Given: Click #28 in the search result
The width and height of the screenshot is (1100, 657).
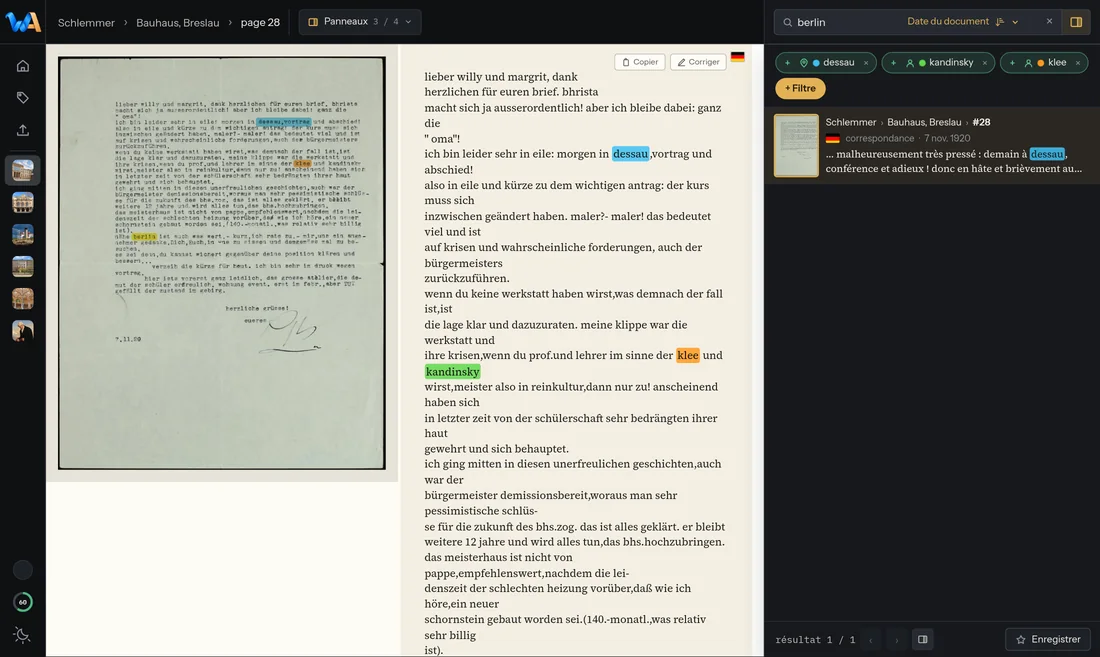Looking at the screenshot, I should pos(981,122).
